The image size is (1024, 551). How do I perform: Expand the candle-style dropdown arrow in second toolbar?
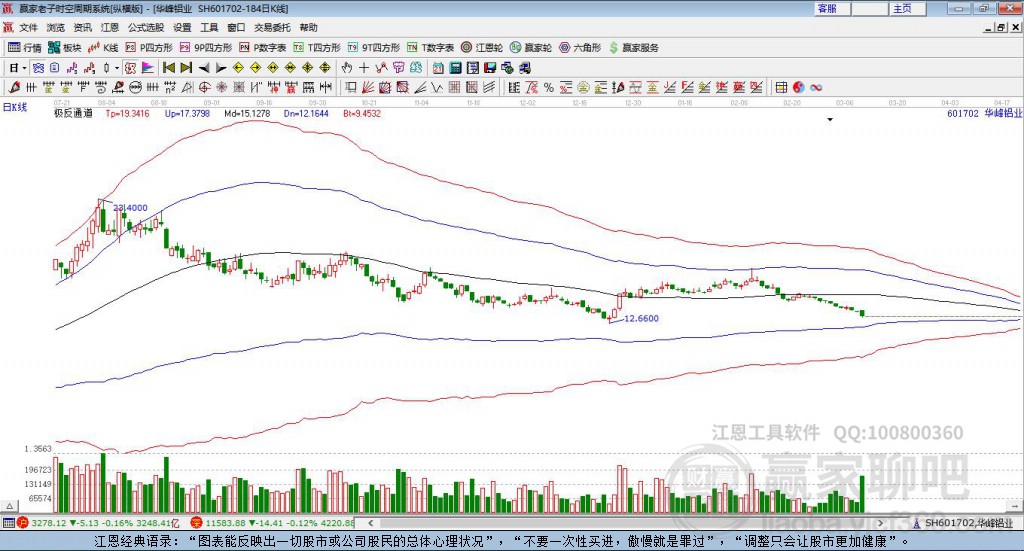pos(117,68)
